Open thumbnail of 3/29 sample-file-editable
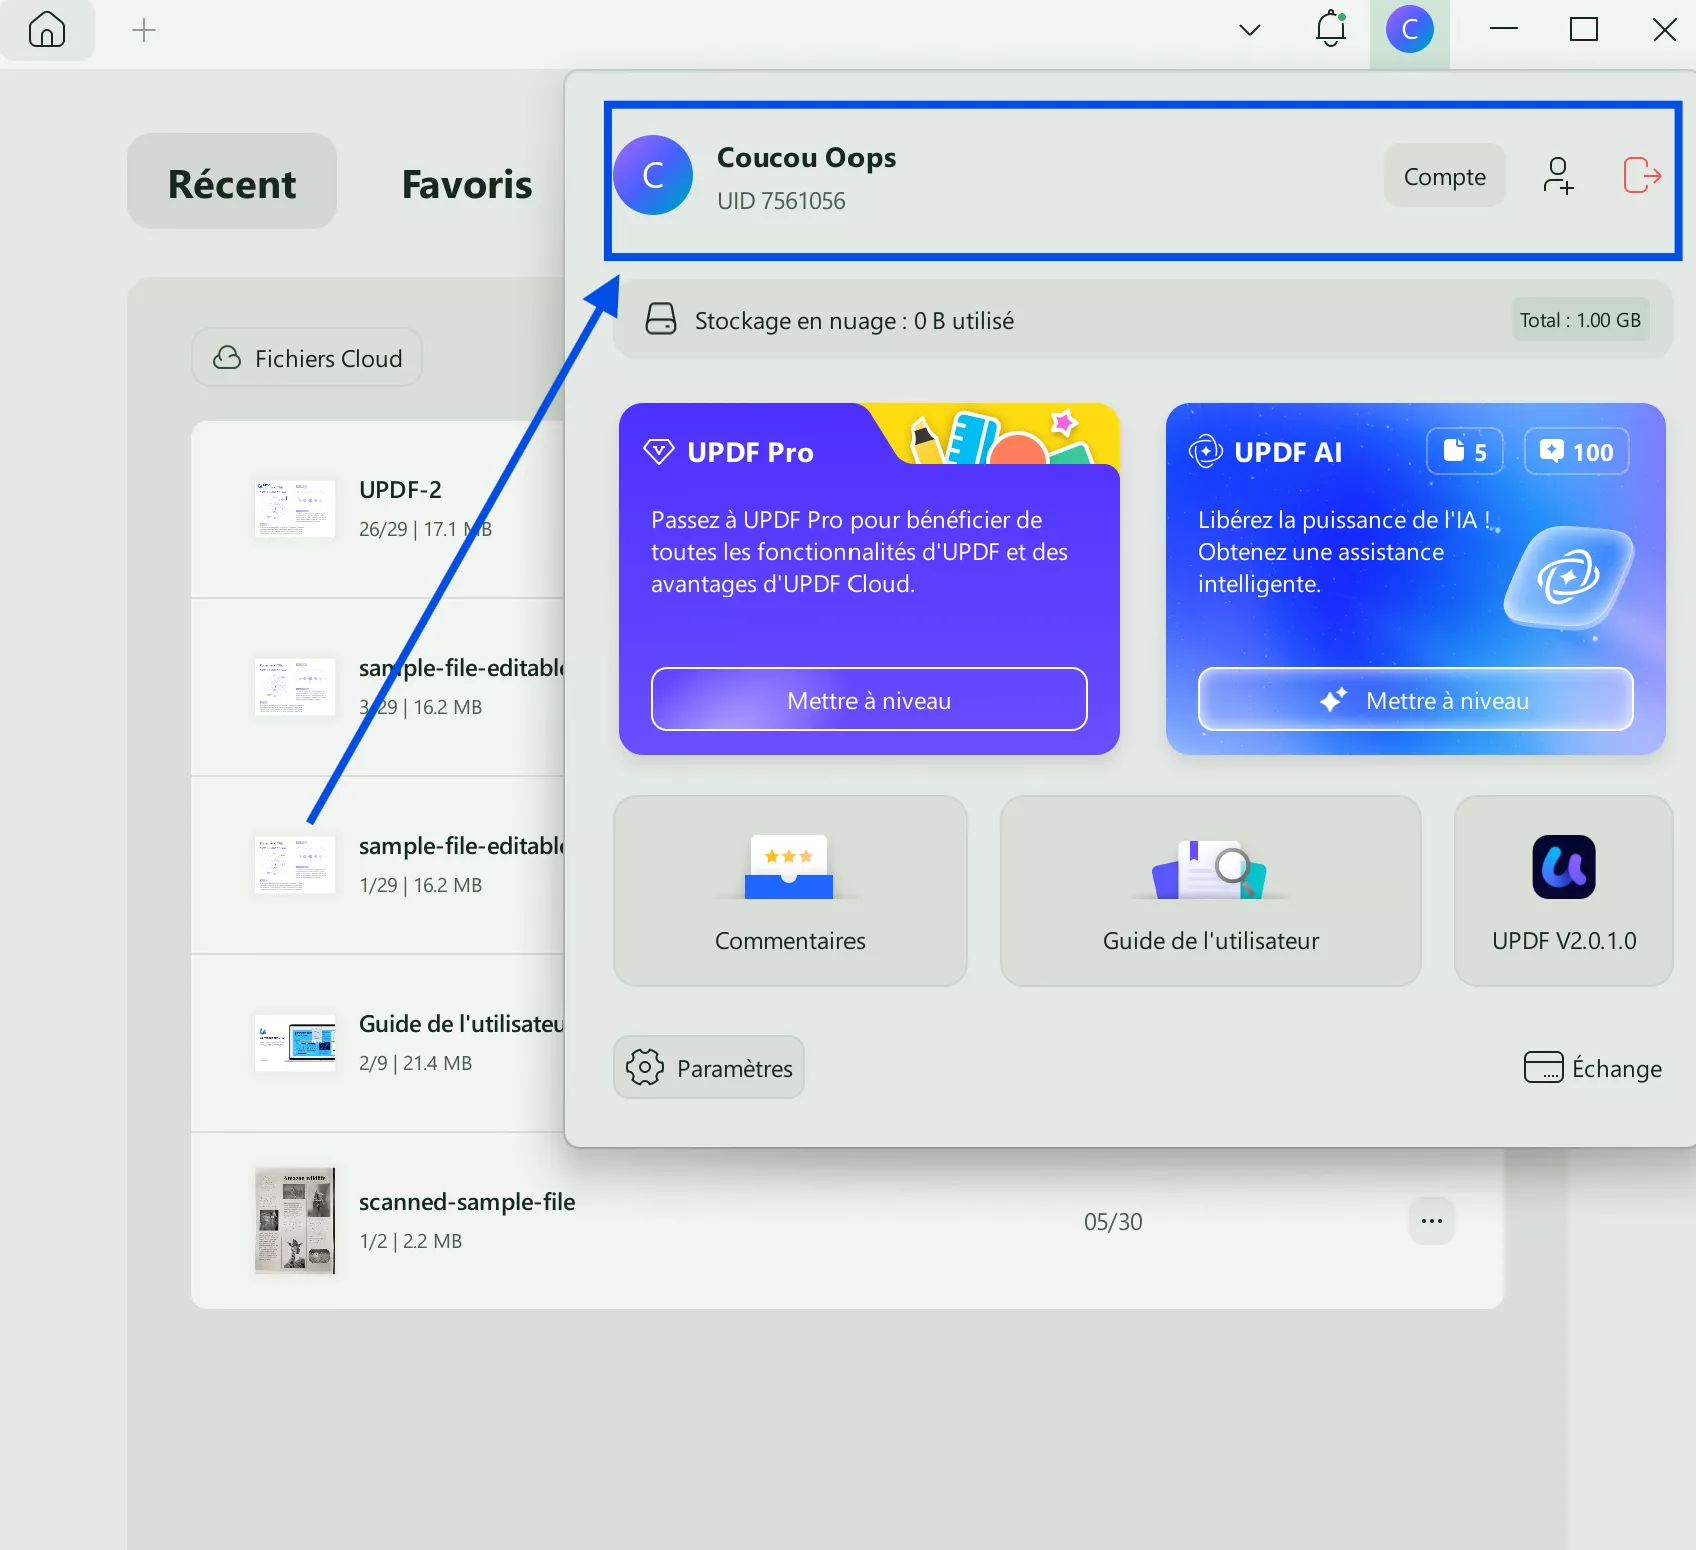This screenshot has width=1696, height=1550. (295, 687)
